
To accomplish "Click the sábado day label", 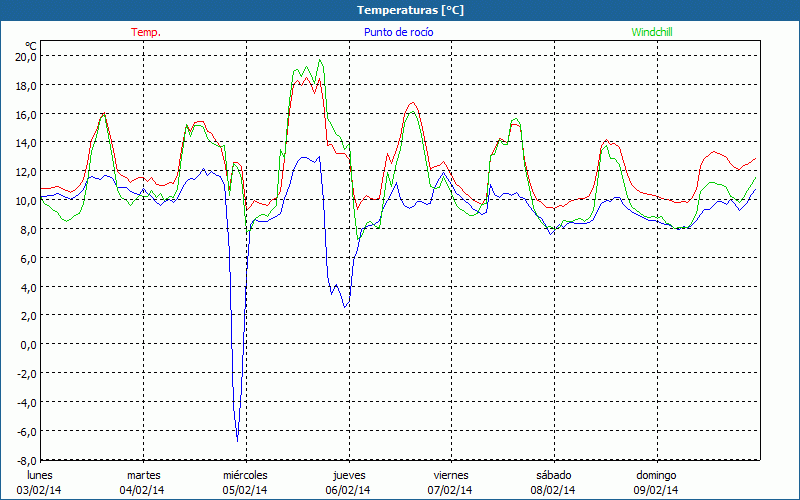I will coord(553,474).
